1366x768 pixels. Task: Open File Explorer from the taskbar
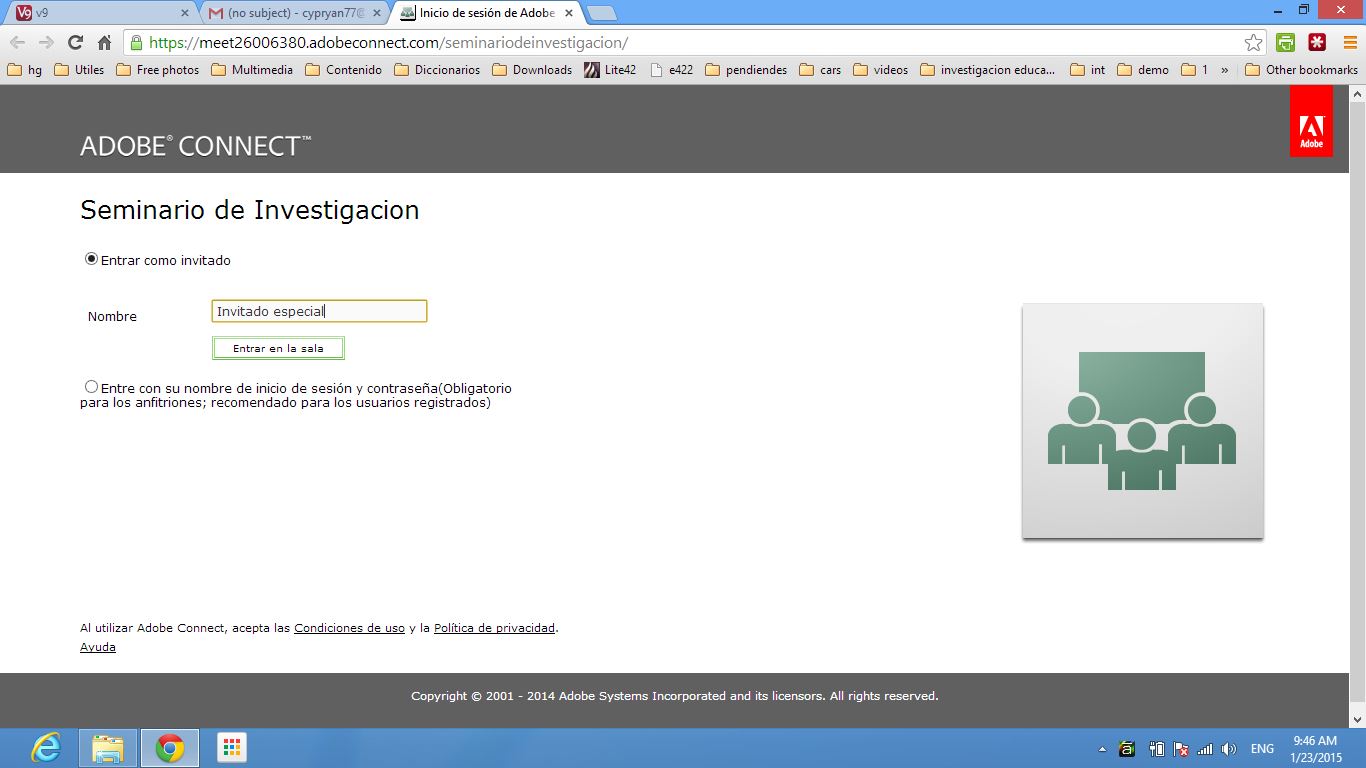[x=108, y=748]
